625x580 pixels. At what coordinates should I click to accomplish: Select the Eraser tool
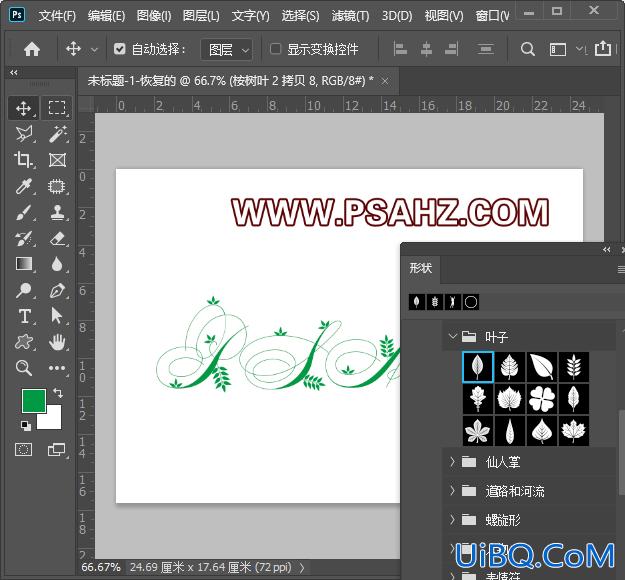click(x=57, y=238)
